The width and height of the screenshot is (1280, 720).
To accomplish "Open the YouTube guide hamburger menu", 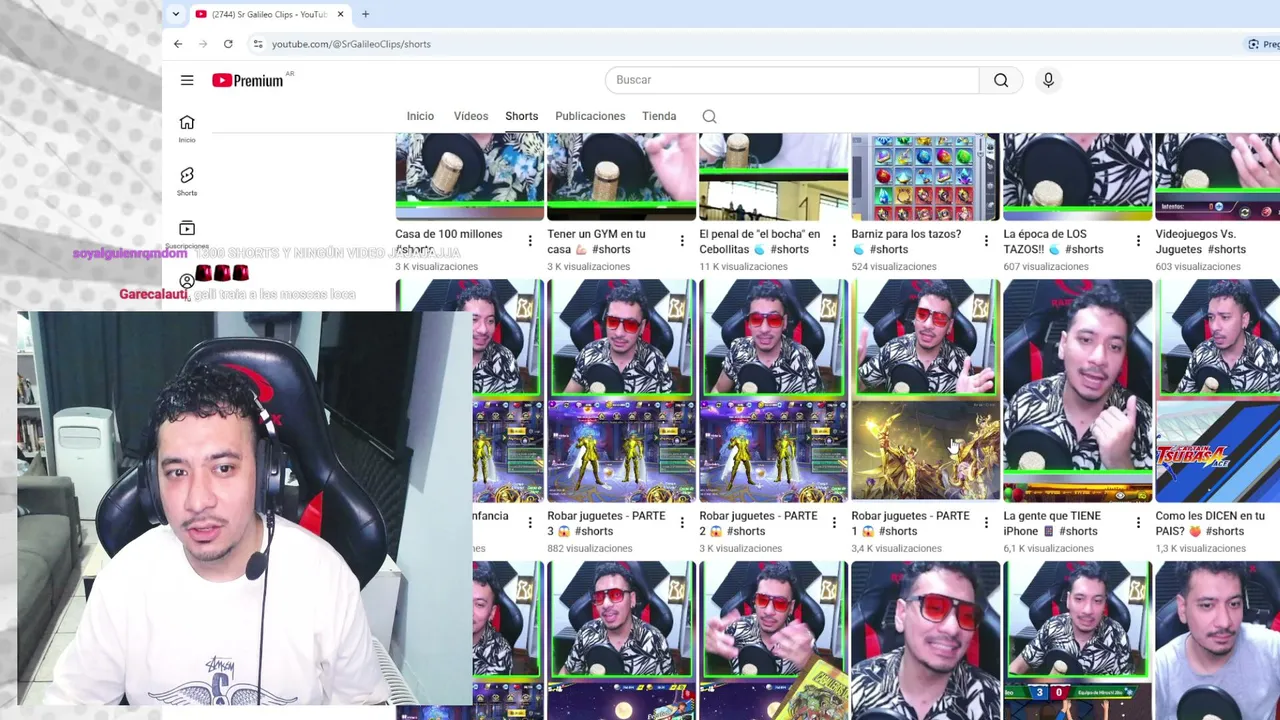I will (187, 80).
